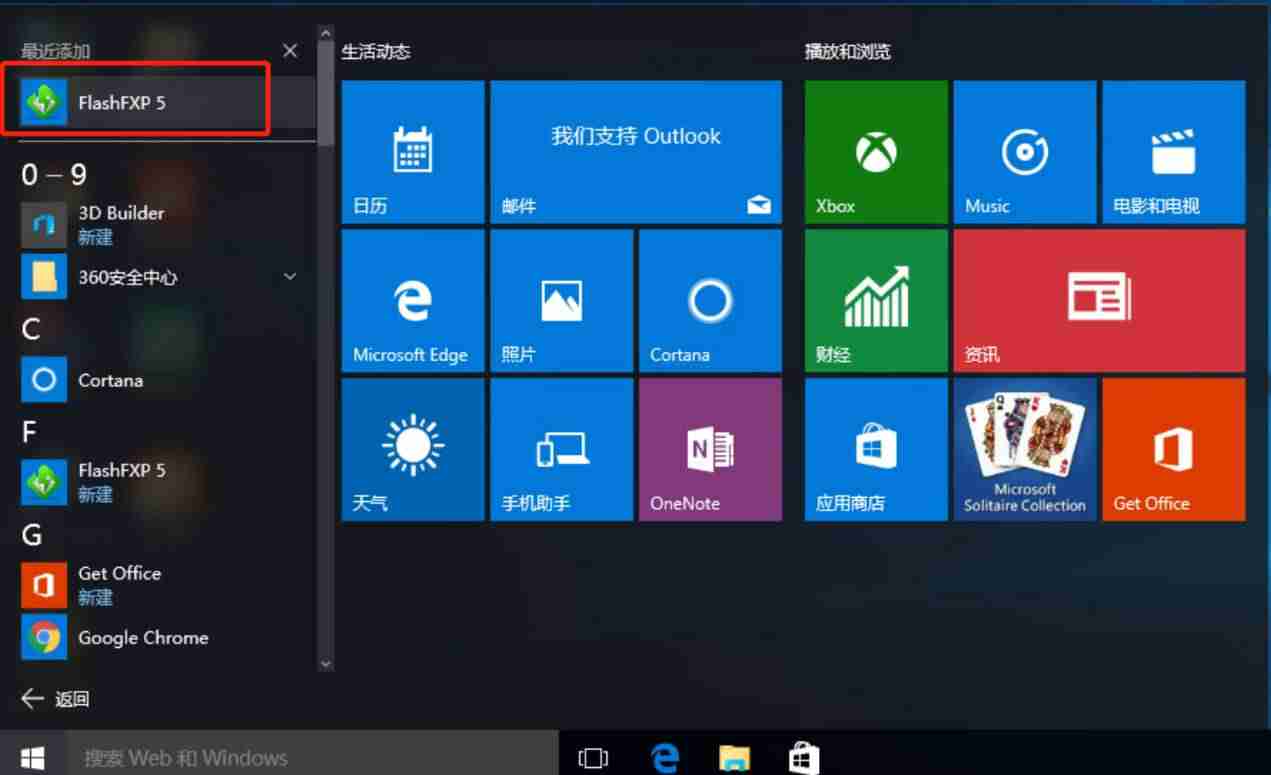Click the C alphabet section header
The image size is (1271, 775).
click(31, 329)
